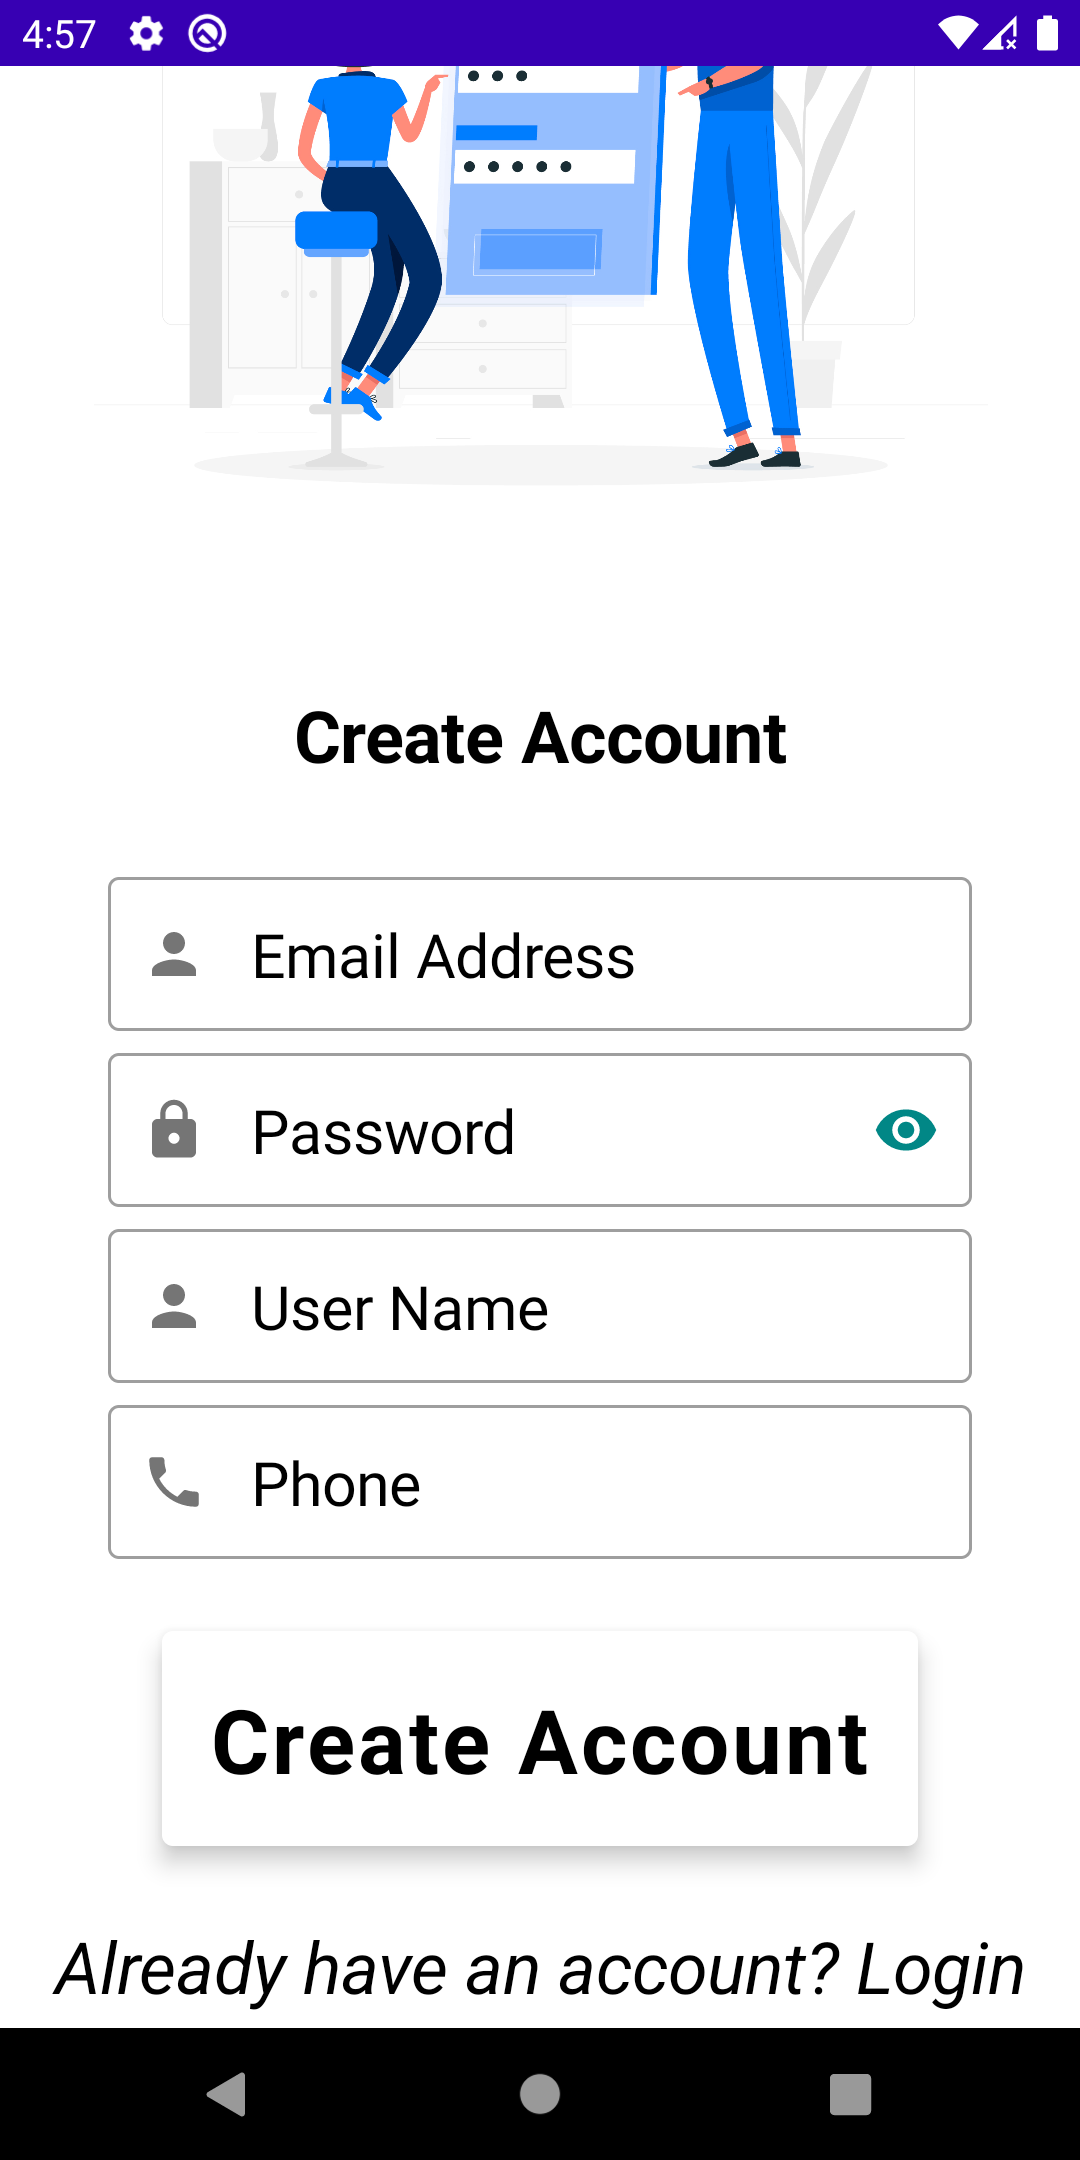Click the phone receiver icon in Phone field
The width and height of the screenshot is (1080, 2160).
[174, 1482]
